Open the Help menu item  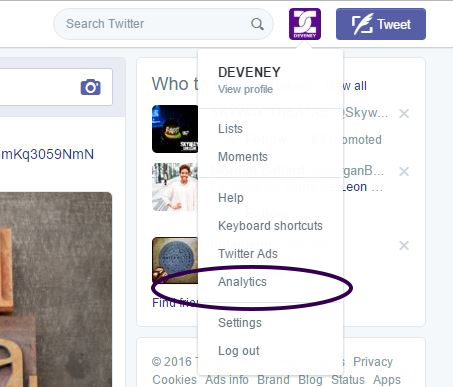pos(231,198)
